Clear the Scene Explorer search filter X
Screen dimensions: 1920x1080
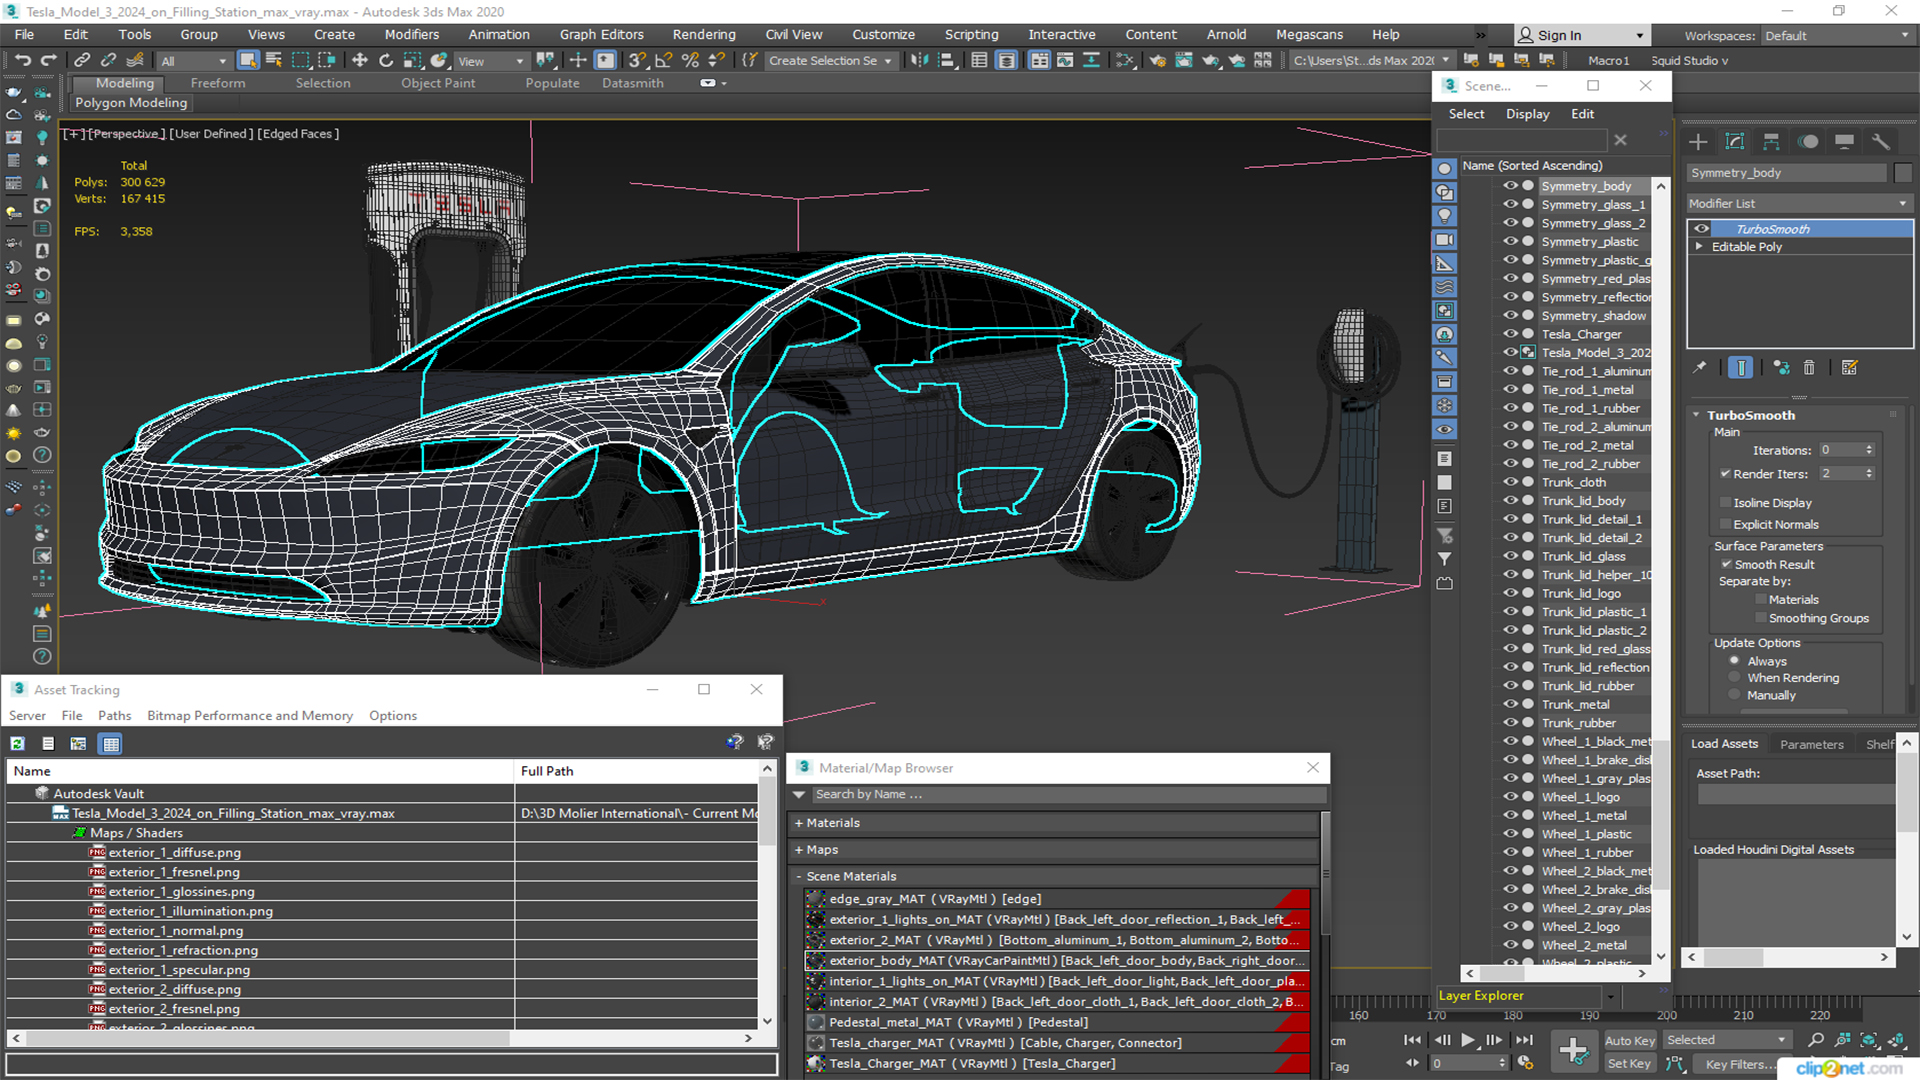coord(1621,140)
